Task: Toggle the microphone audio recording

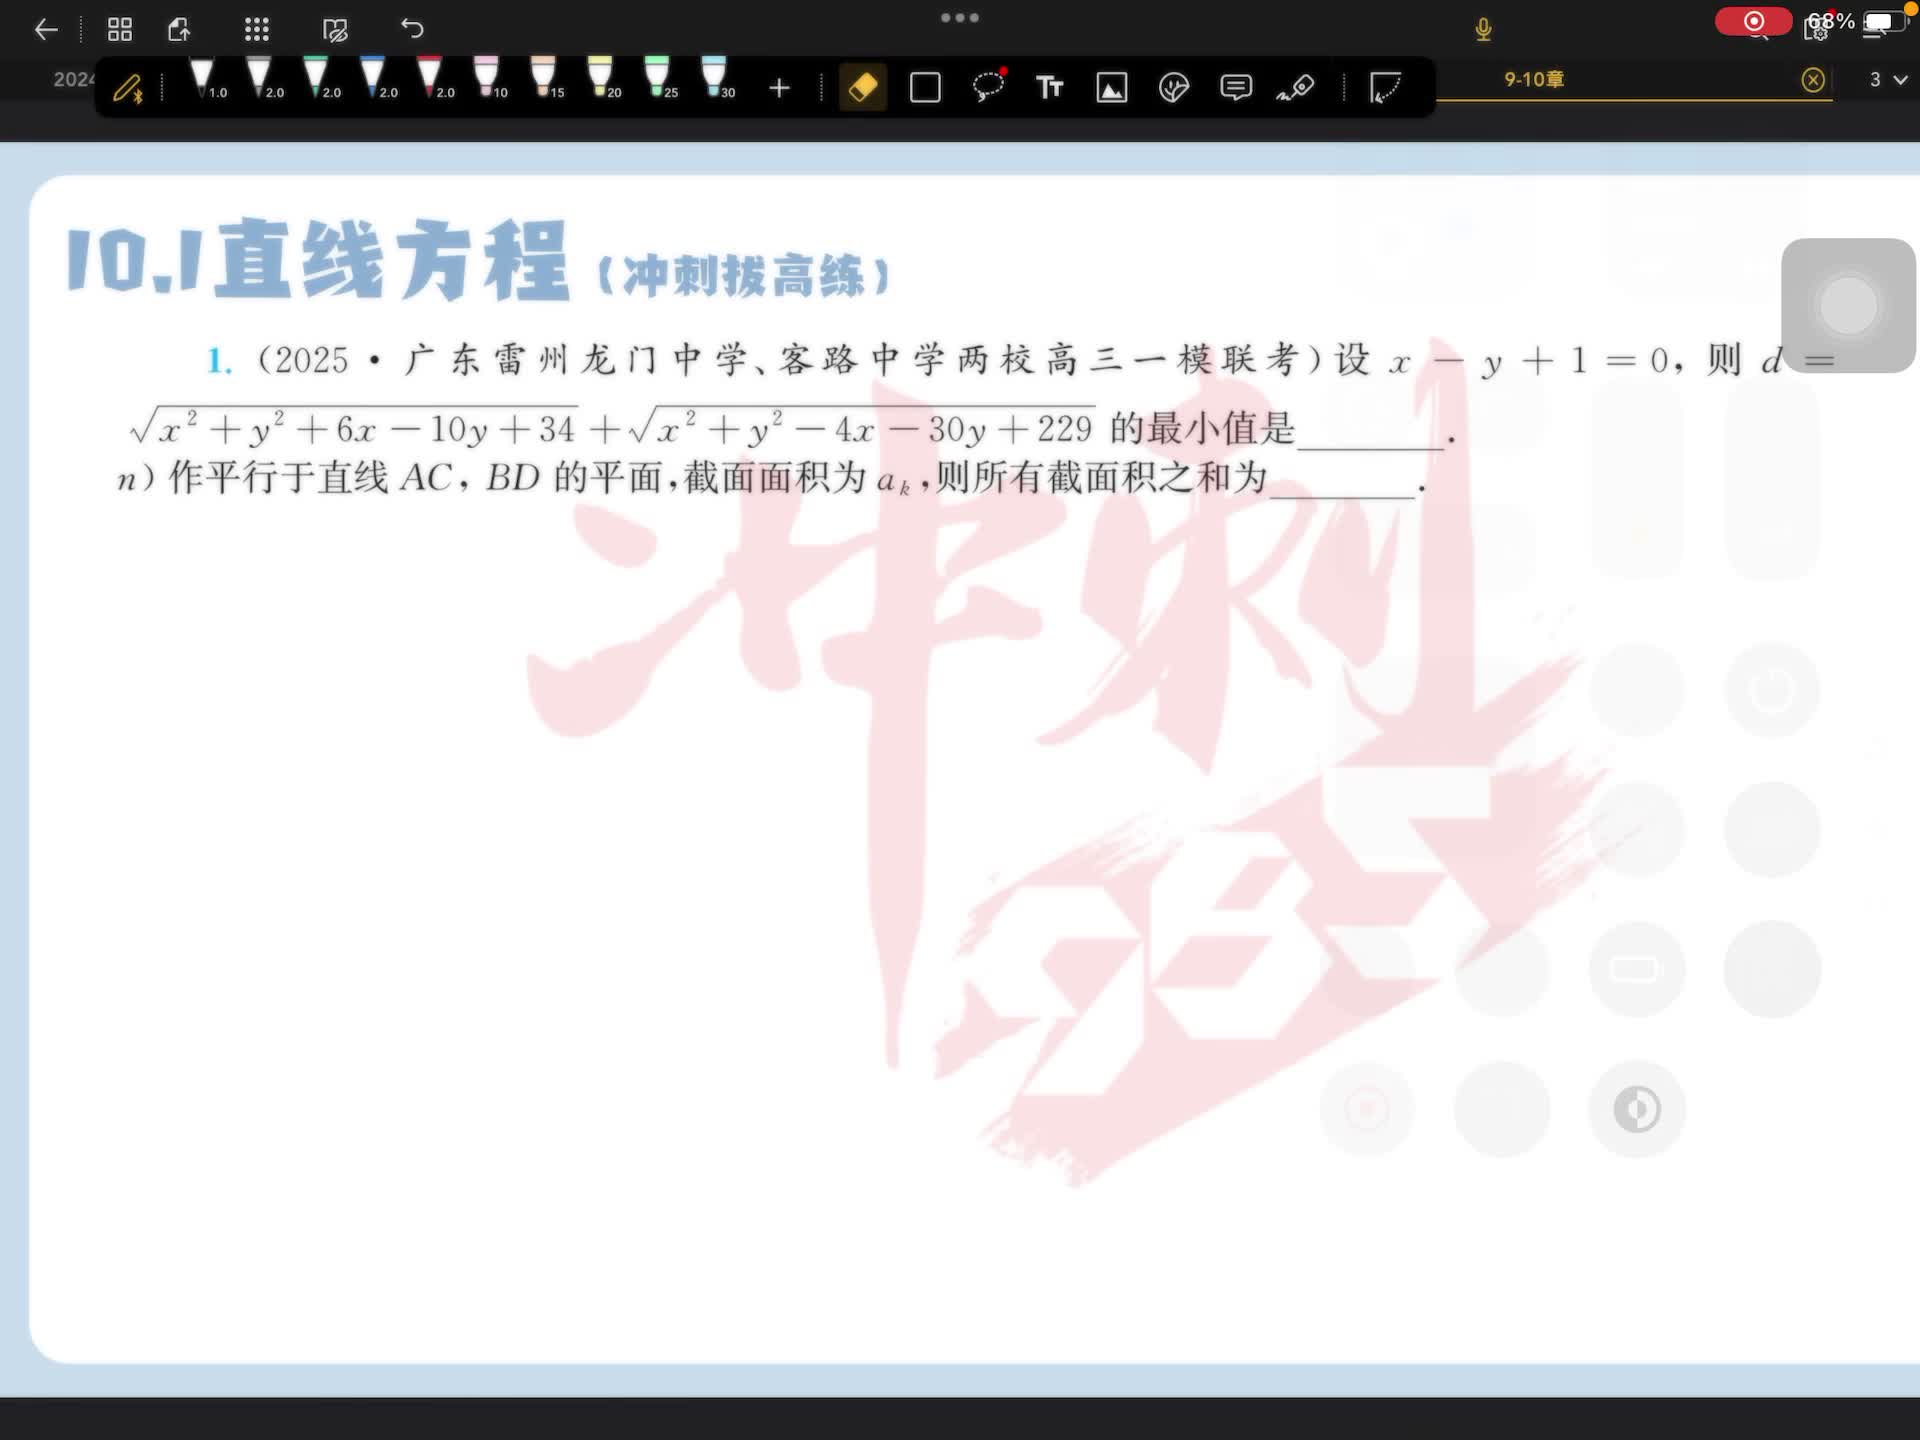Action: 1483,29
